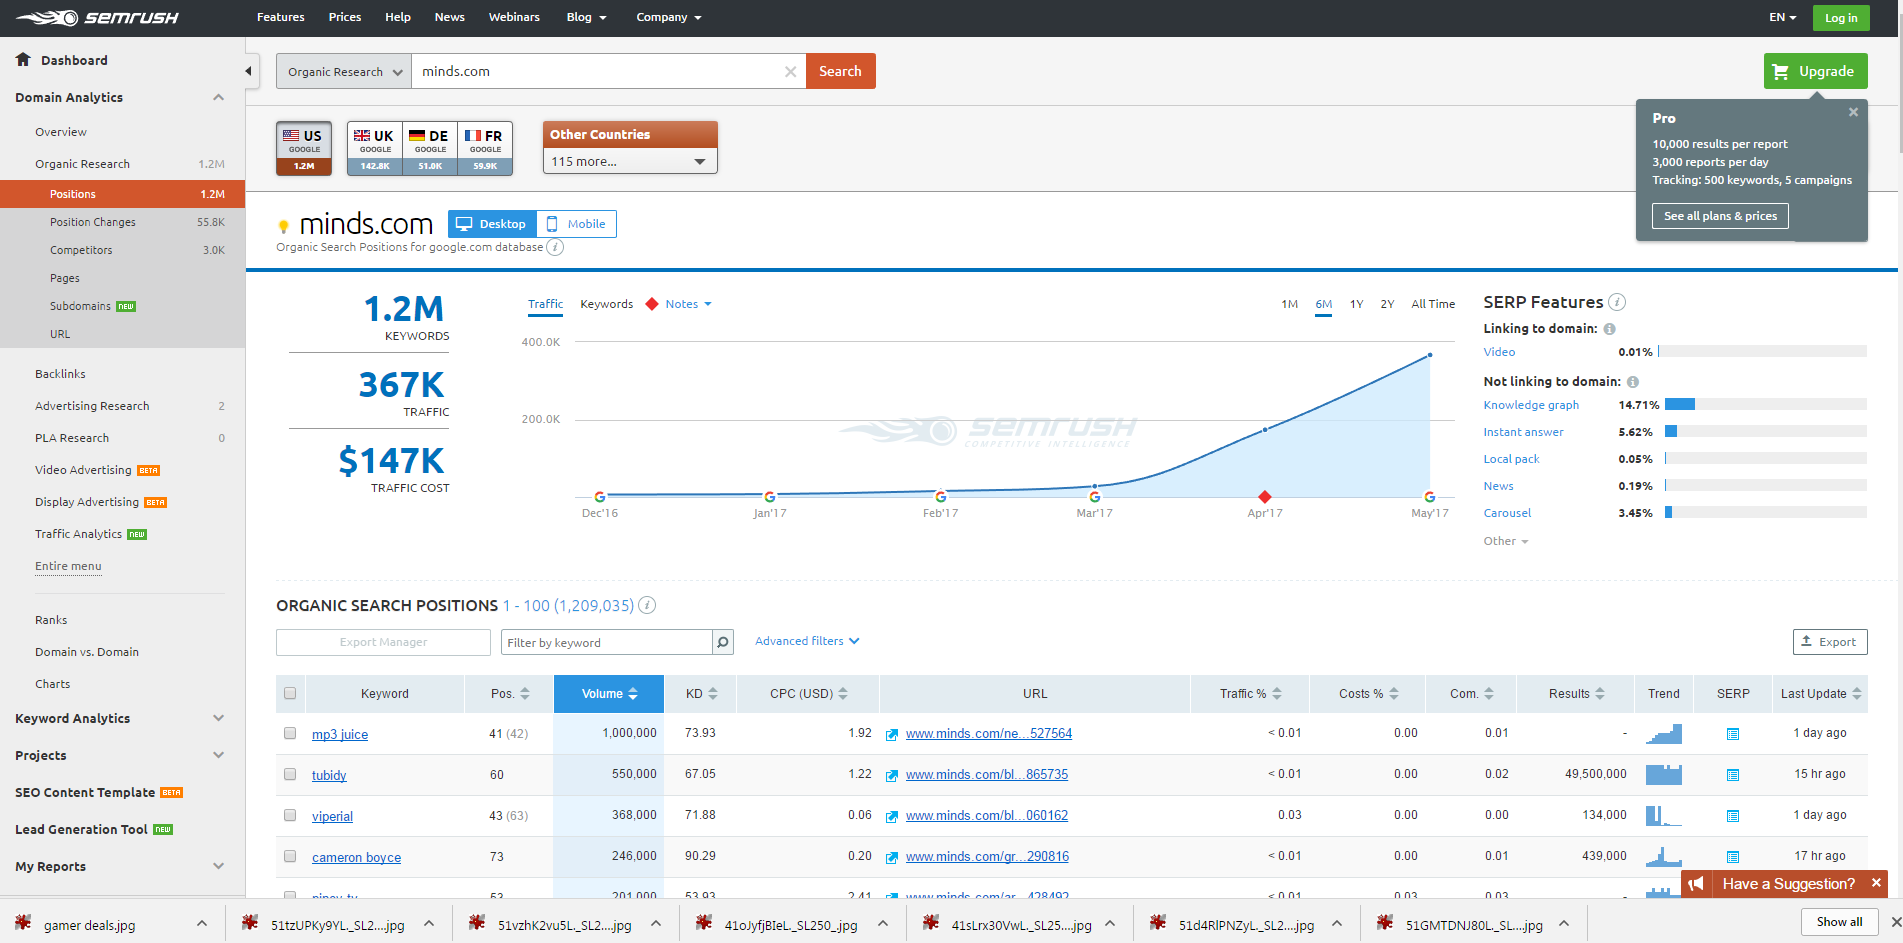Click the Export button

click(x=1830, y=642)
